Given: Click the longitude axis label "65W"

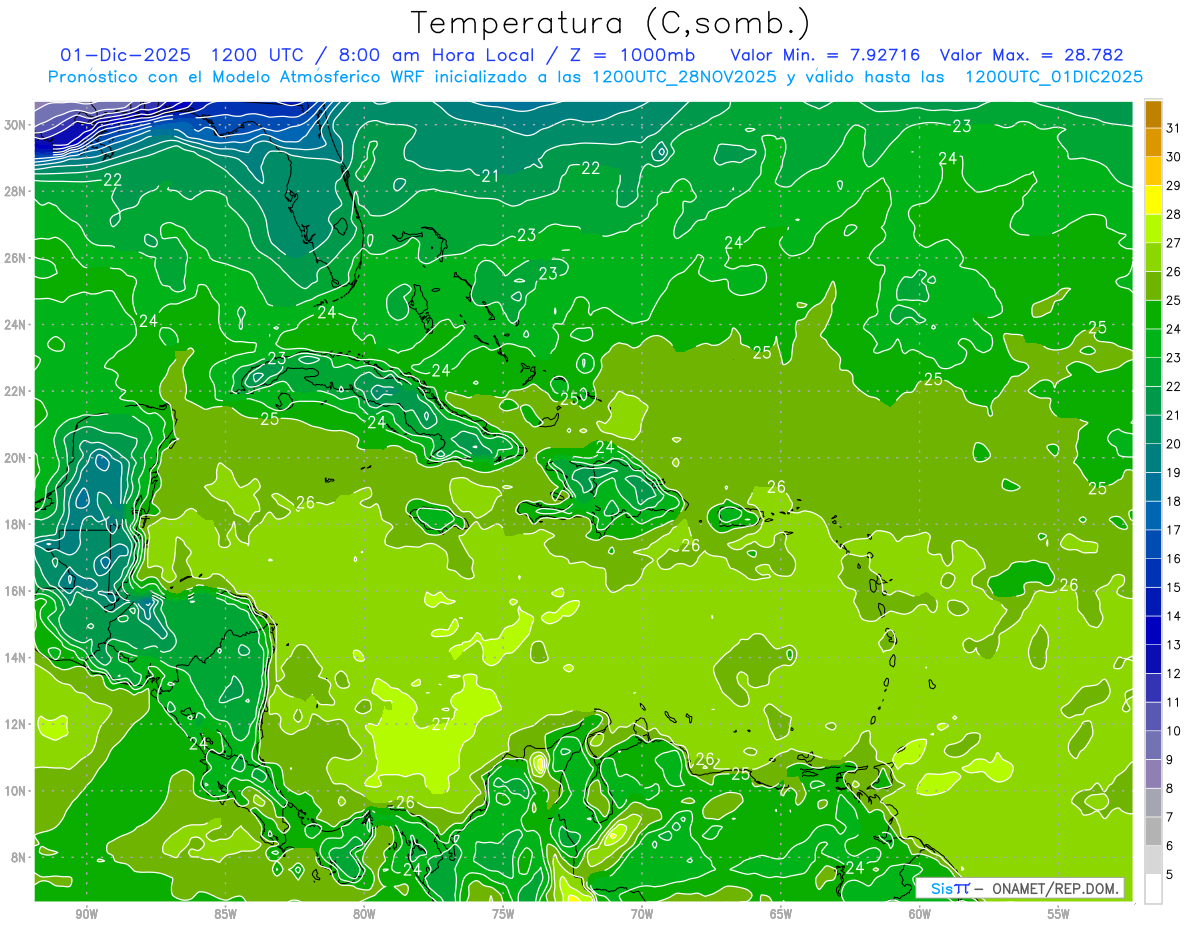Looking at the screenshot, I should pyautogui.click(x=781, y=914).
